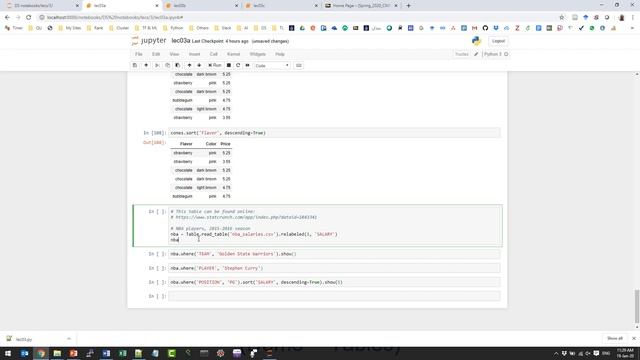
Task: Open the Gmail bookmark icon
Action: click(x=474, y=28)
